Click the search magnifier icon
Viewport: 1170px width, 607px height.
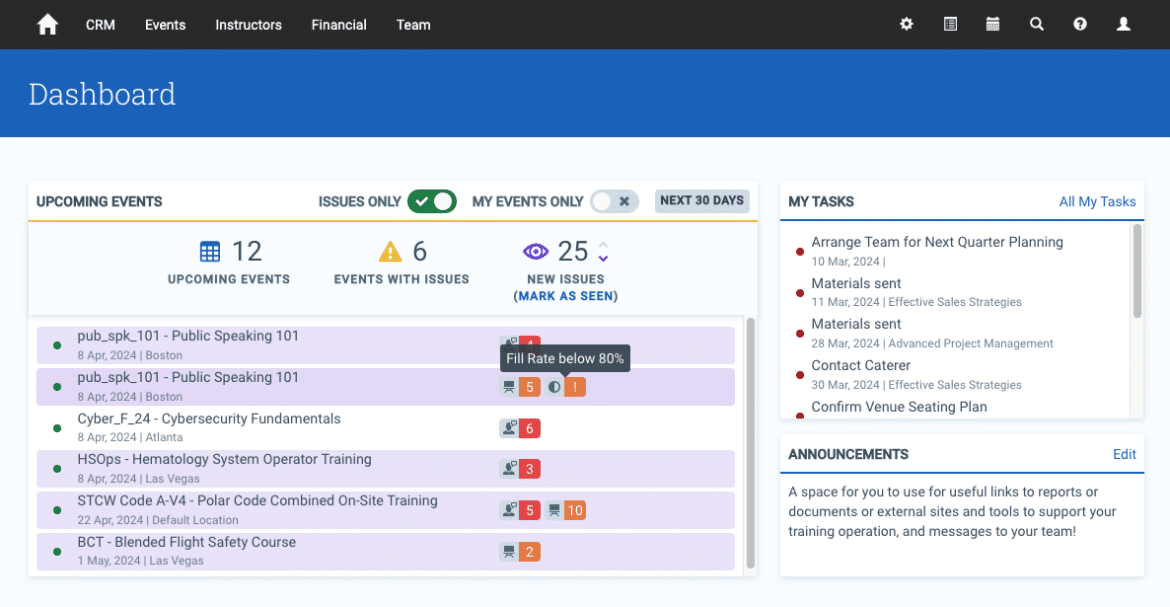coord(1036,23)
